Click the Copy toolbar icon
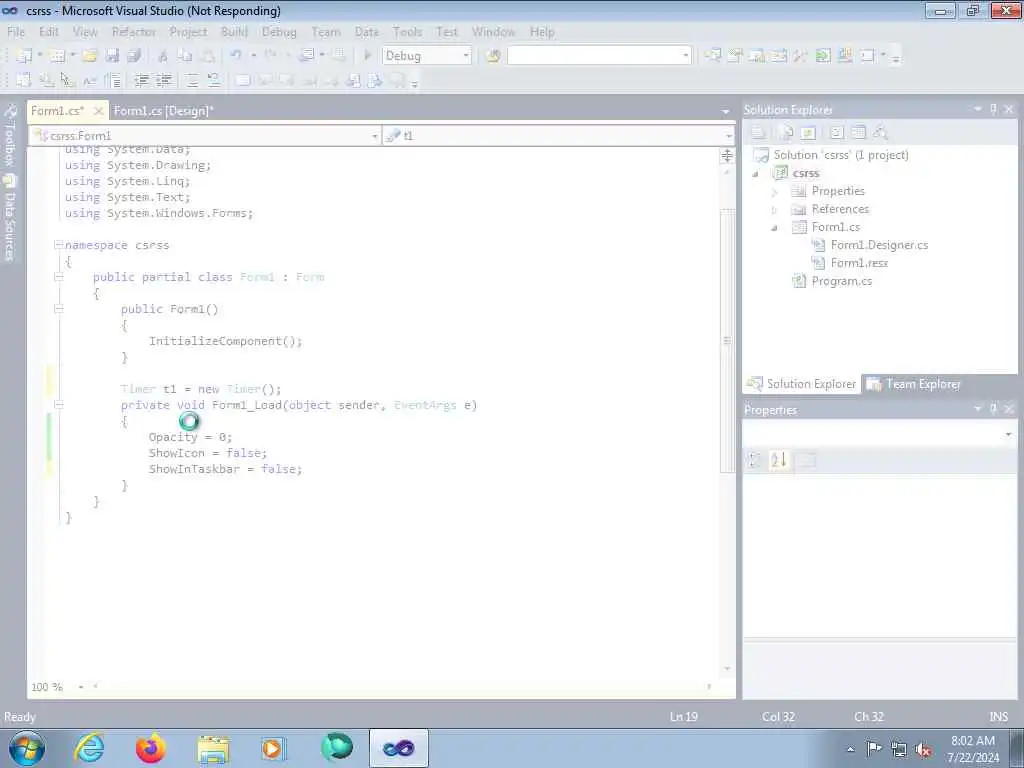The height and width of the screenshot is (768, 1024). (x=185, y=56)
